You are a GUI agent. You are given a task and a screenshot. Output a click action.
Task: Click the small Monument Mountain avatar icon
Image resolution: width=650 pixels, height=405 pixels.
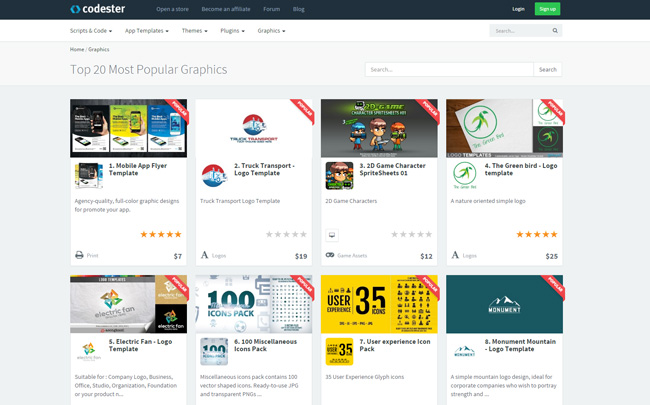coord(465,352)
